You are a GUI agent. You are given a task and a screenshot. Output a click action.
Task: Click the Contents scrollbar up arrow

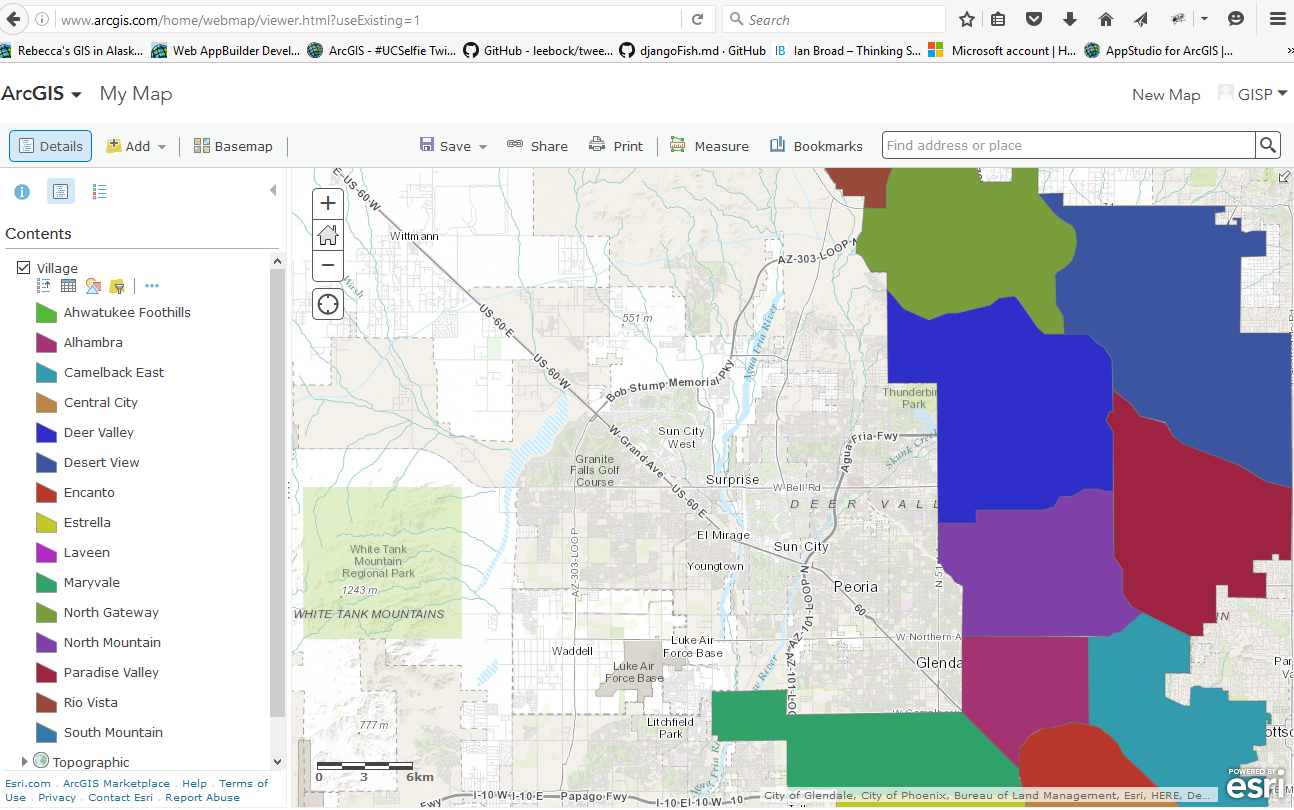tap(278, 261)
